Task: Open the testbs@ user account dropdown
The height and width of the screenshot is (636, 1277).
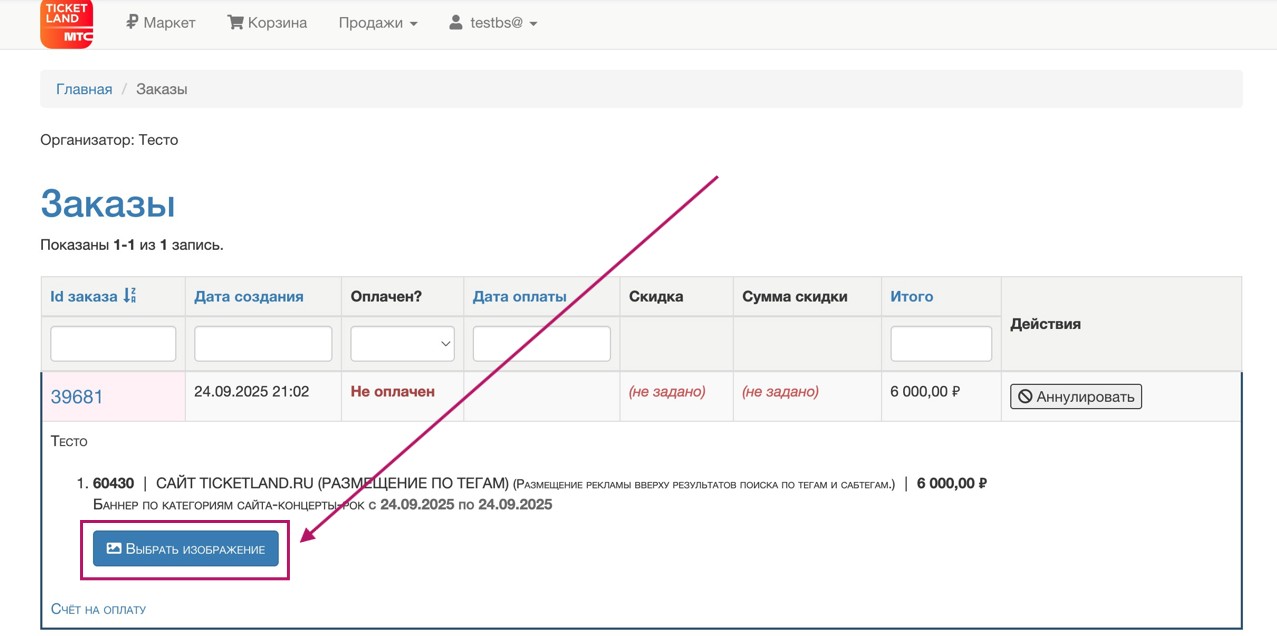Action: [x=493, y=22]
